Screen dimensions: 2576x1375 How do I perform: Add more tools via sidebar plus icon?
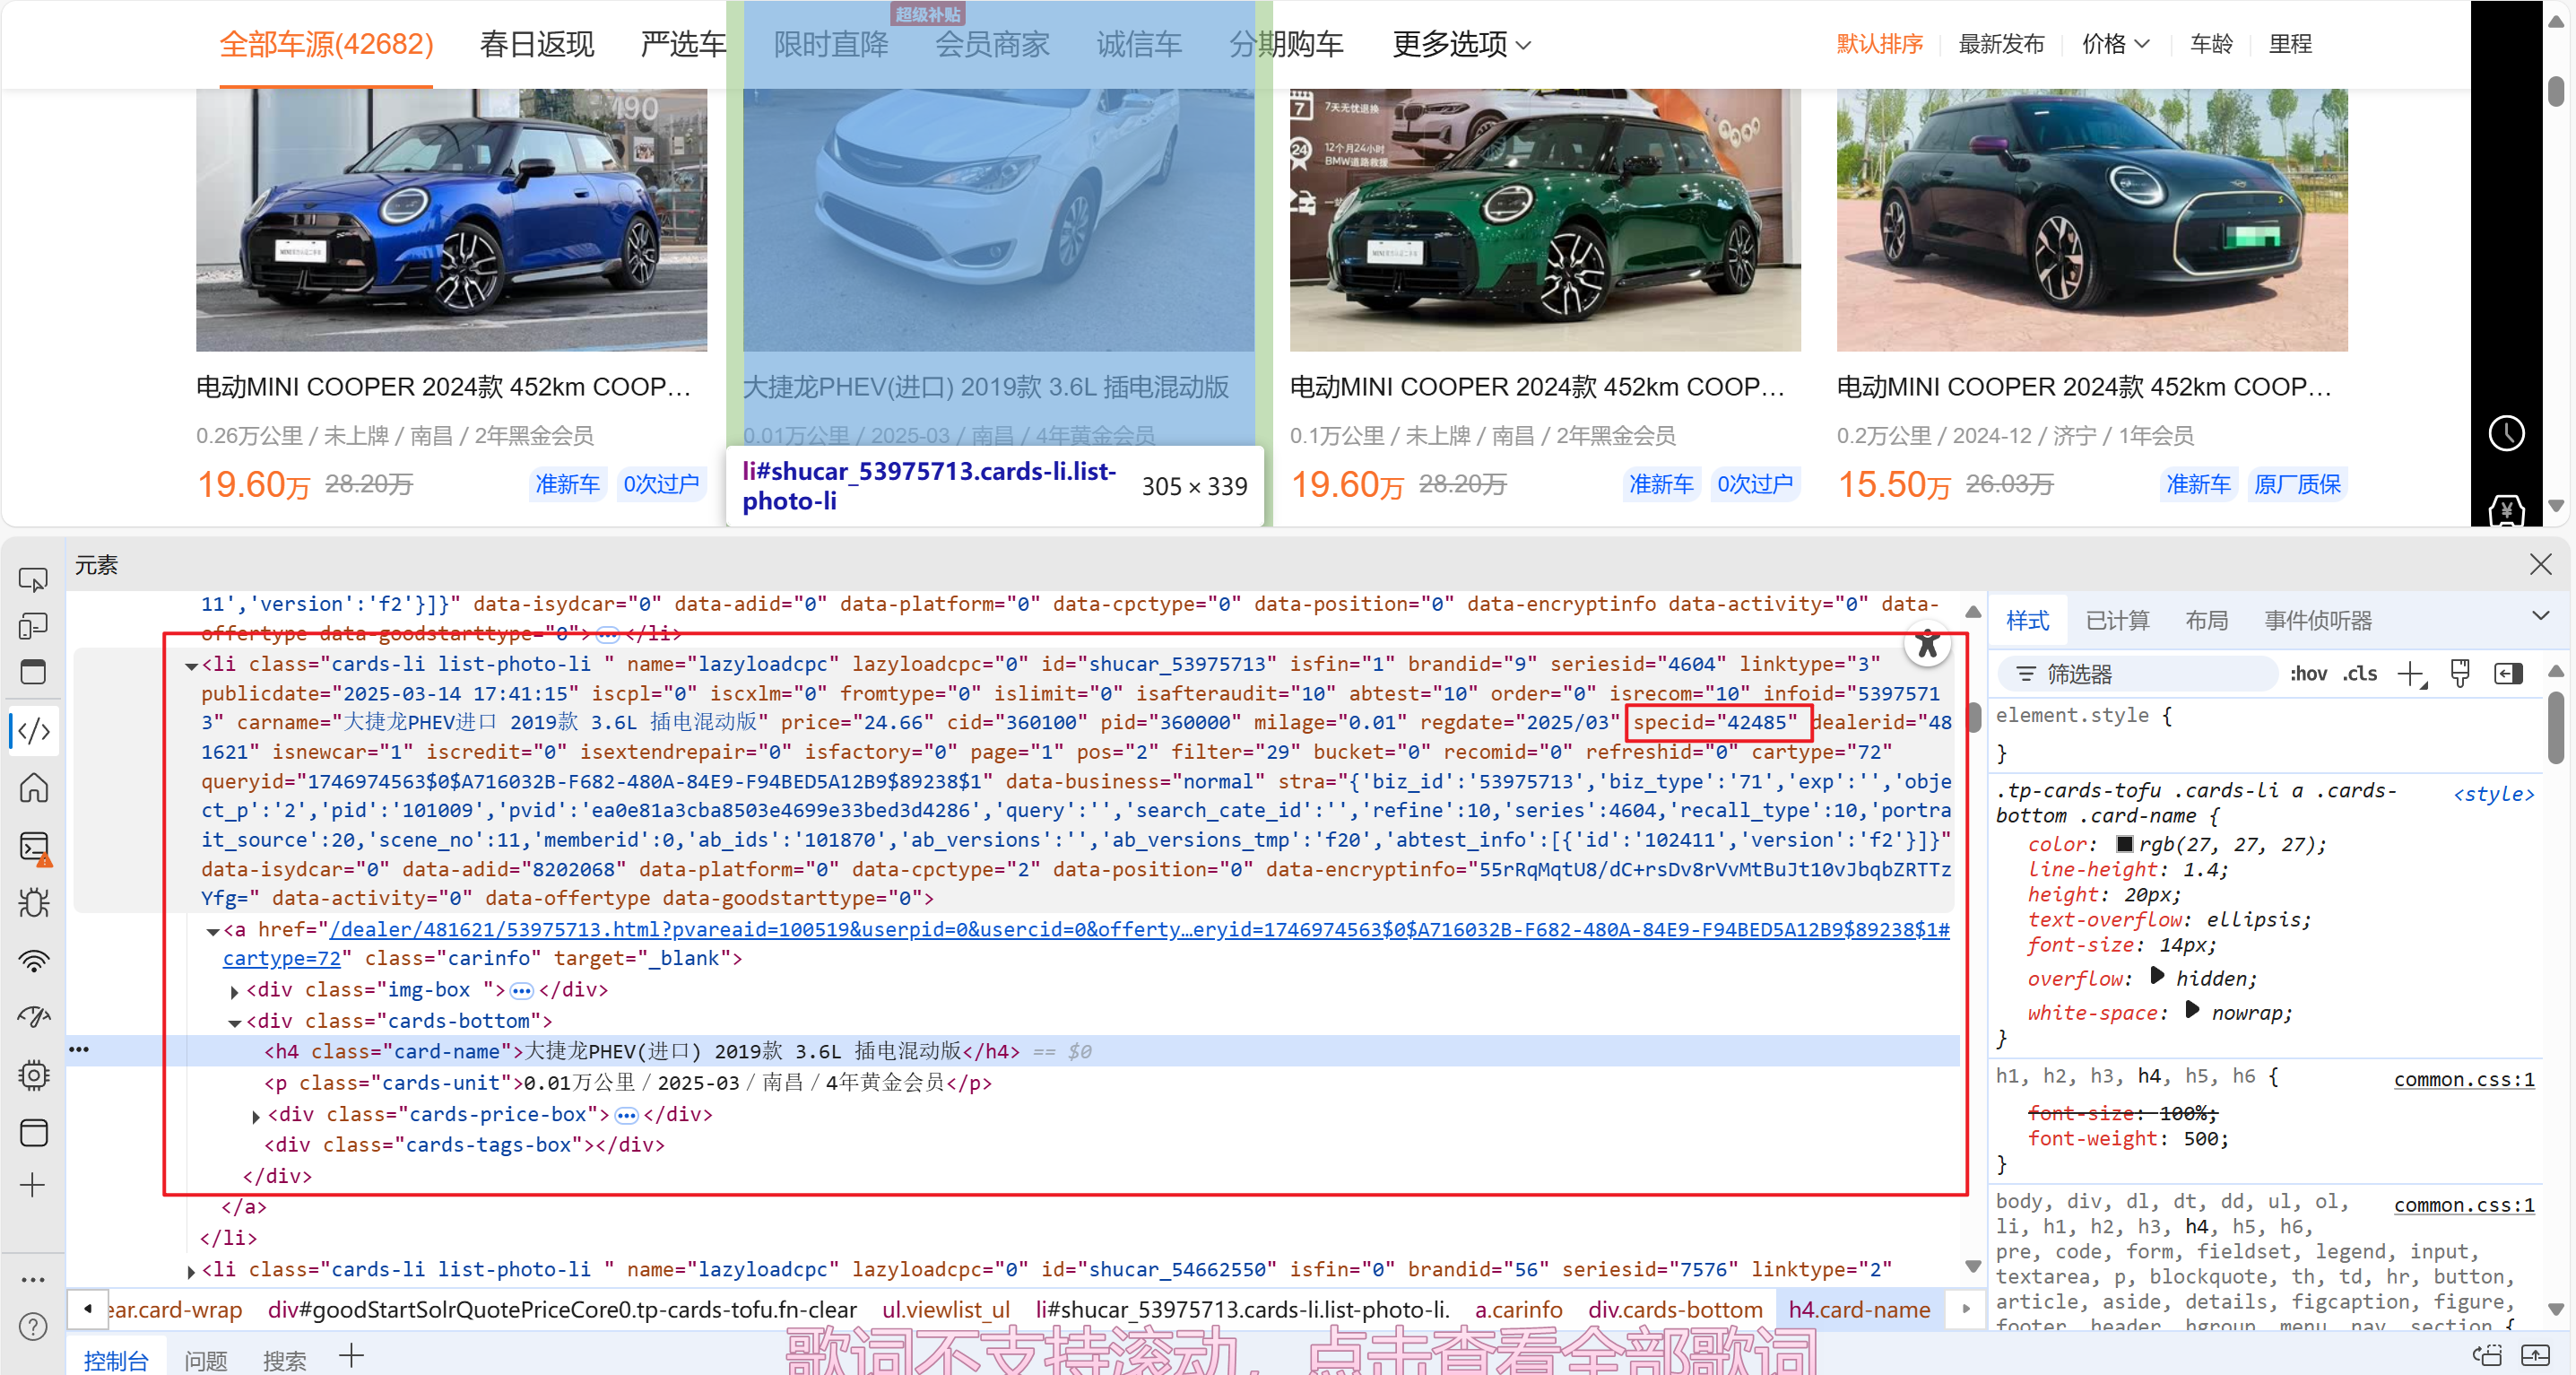(33, 1186)
